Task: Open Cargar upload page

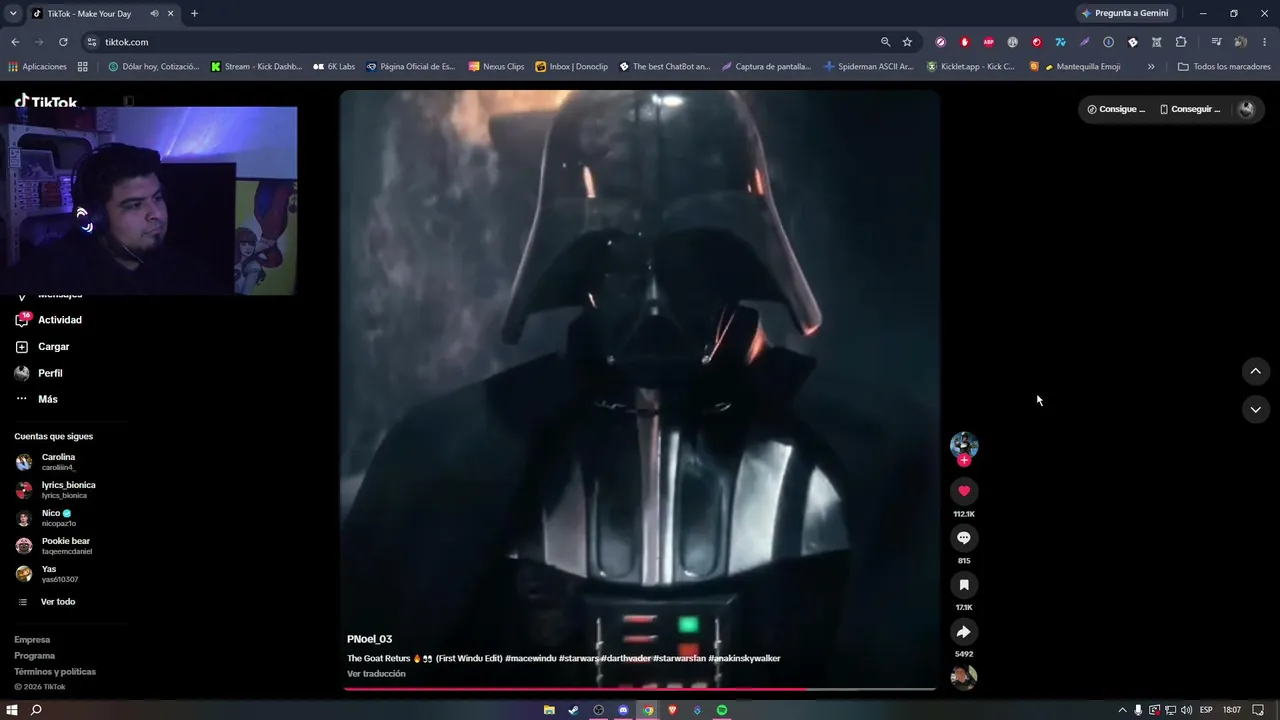Action: 42,347
